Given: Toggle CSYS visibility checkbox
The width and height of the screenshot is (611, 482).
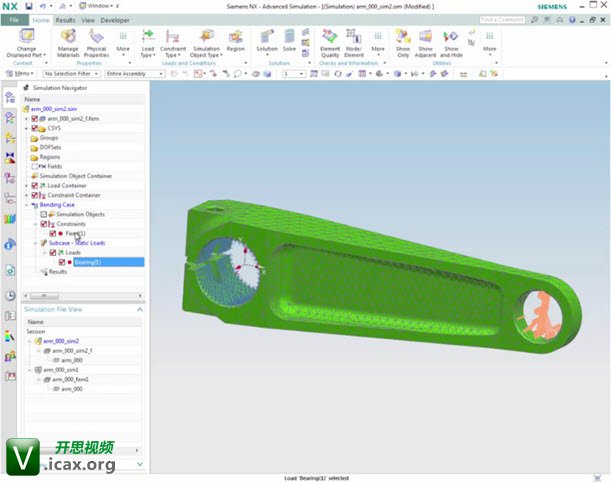Looking at the screenshot, I should coord(35,128).
